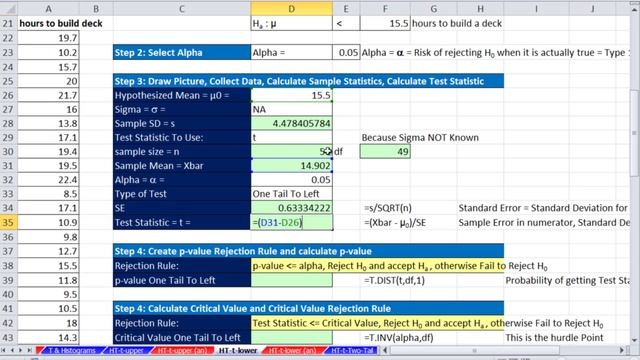Select column I header
Image resolution: width=640 pixels, height=360 pixels.
[536, 9]
